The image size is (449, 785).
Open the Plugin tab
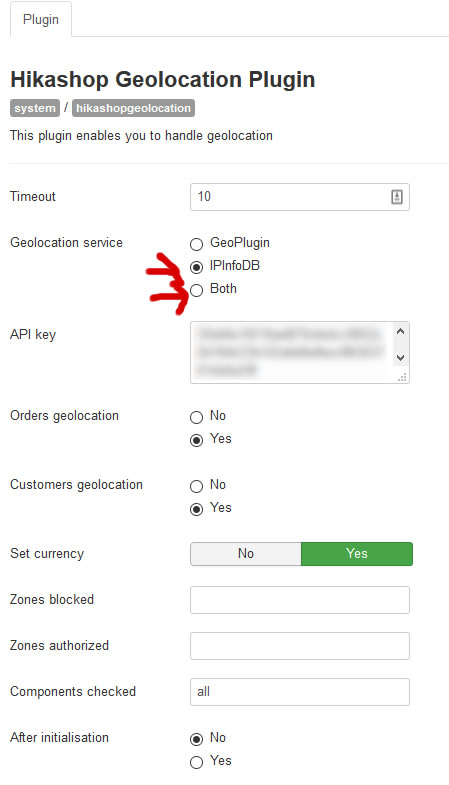(x=41, y=20)
